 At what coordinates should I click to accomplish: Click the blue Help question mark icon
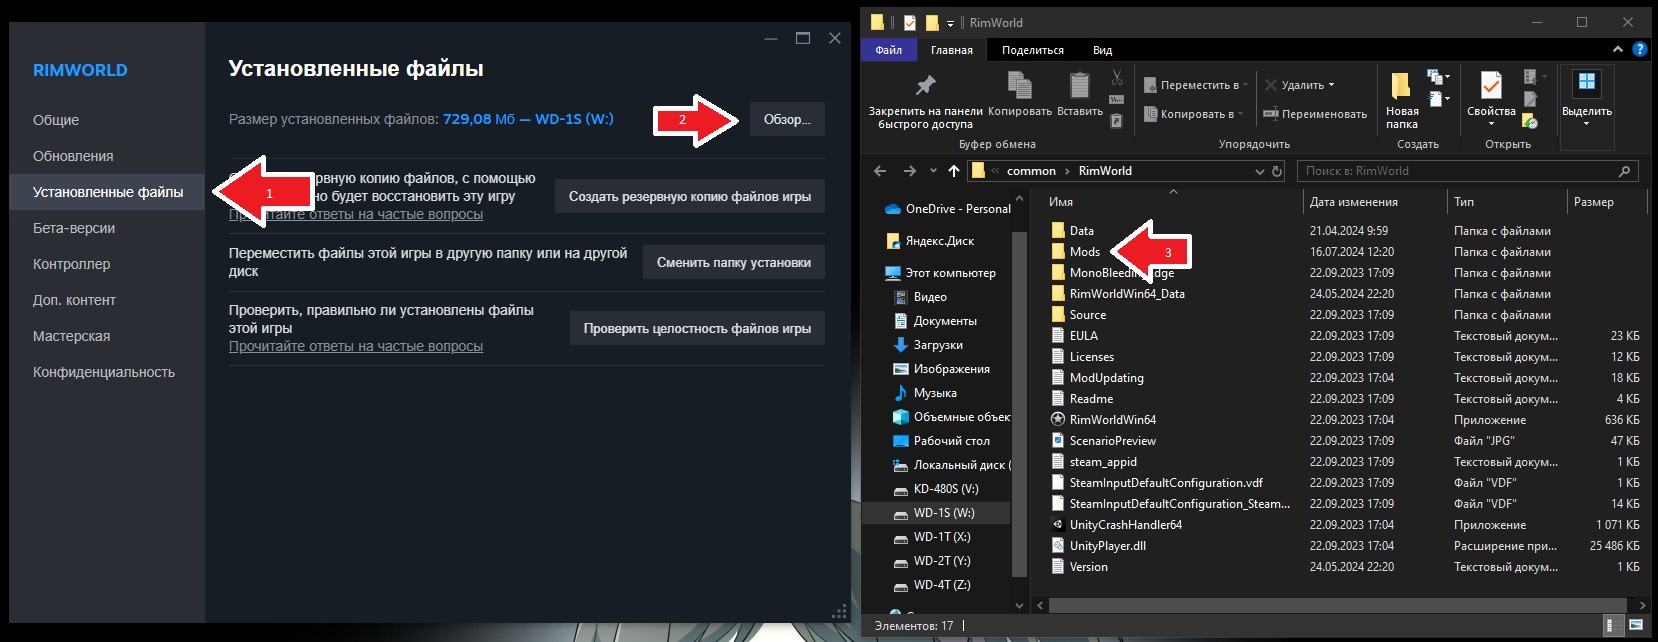tap(1639, 49)
